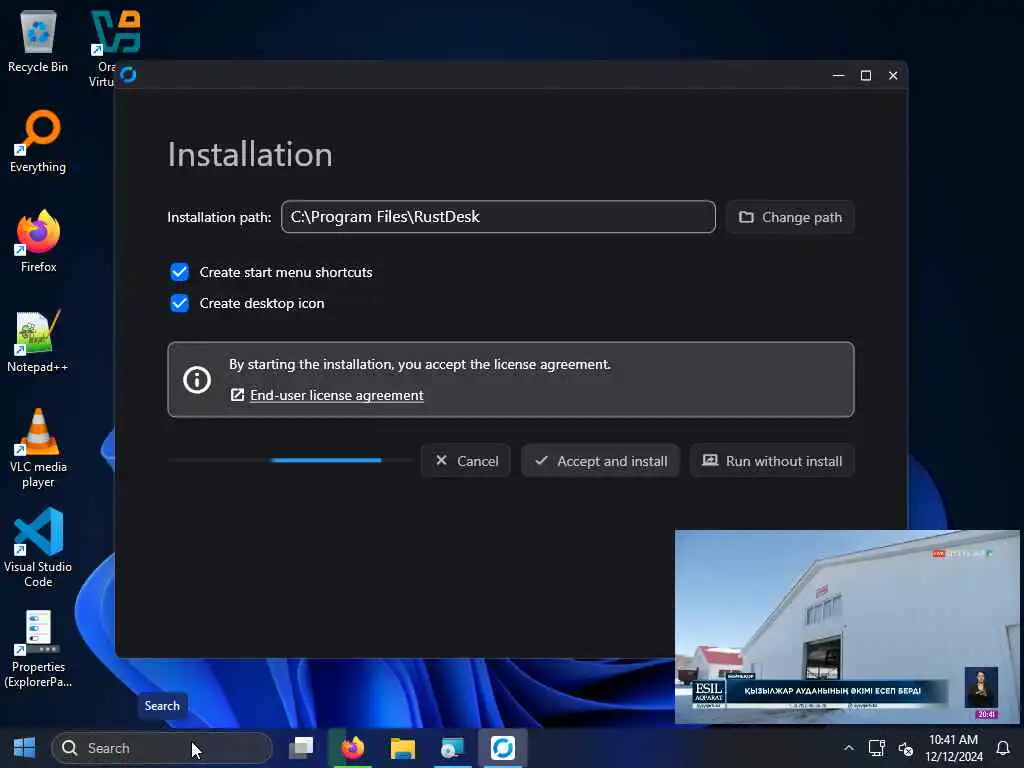Open the network status tray icon
The height and width of the screenshot is (768, 1024).
tap(876, 748)
